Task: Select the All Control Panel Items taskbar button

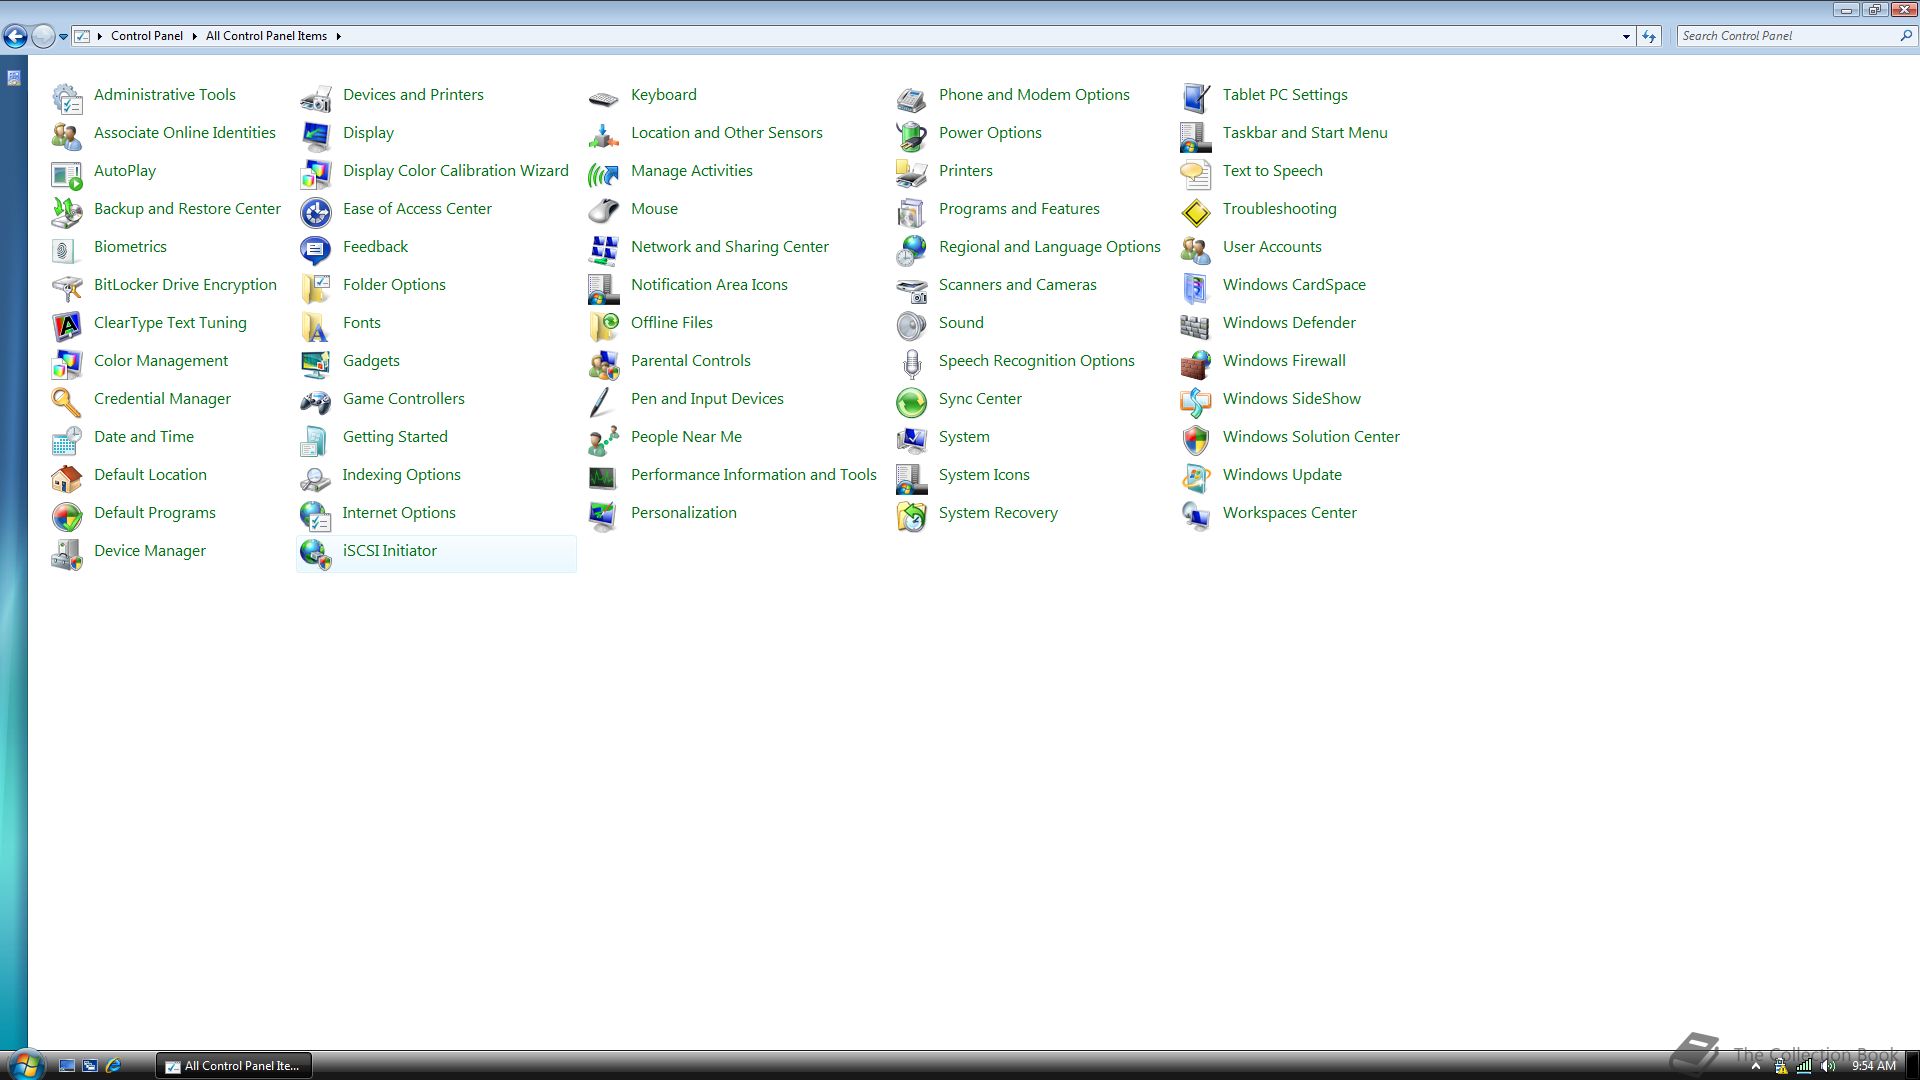Action: coord(234,1066)
